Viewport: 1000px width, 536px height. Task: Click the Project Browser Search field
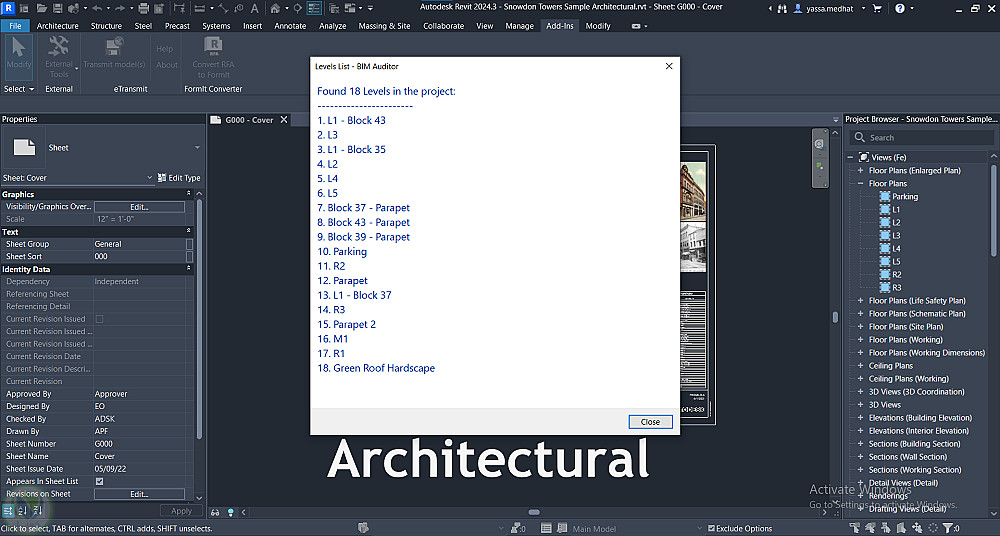click(922, 138)
